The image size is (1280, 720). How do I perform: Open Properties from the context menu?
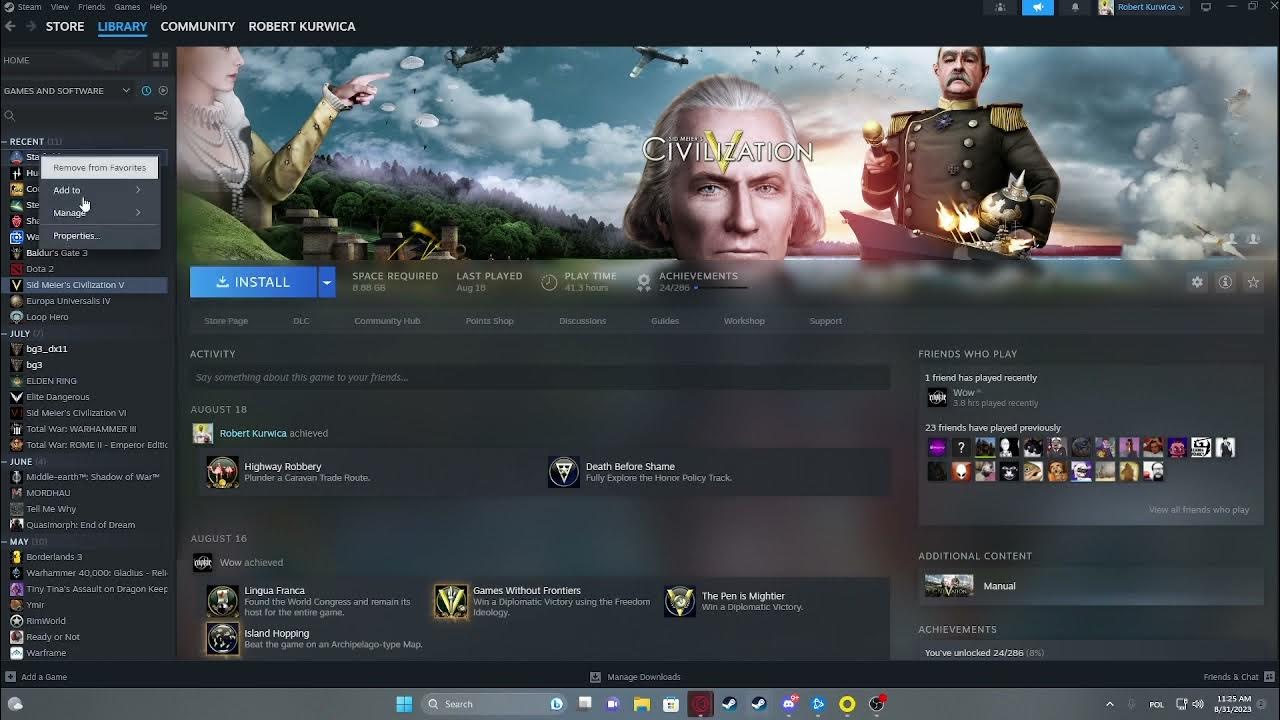[98, 236]
